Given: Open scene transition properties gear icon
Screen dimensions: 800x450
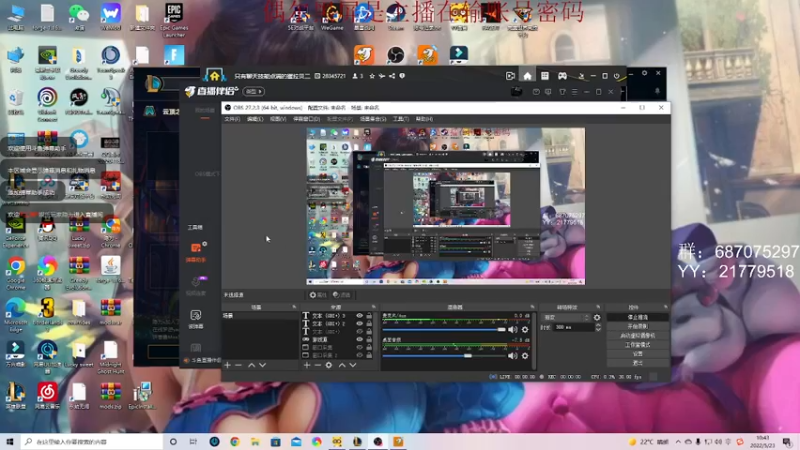Looking at the screenshot, I should click(x=597, y=317).
